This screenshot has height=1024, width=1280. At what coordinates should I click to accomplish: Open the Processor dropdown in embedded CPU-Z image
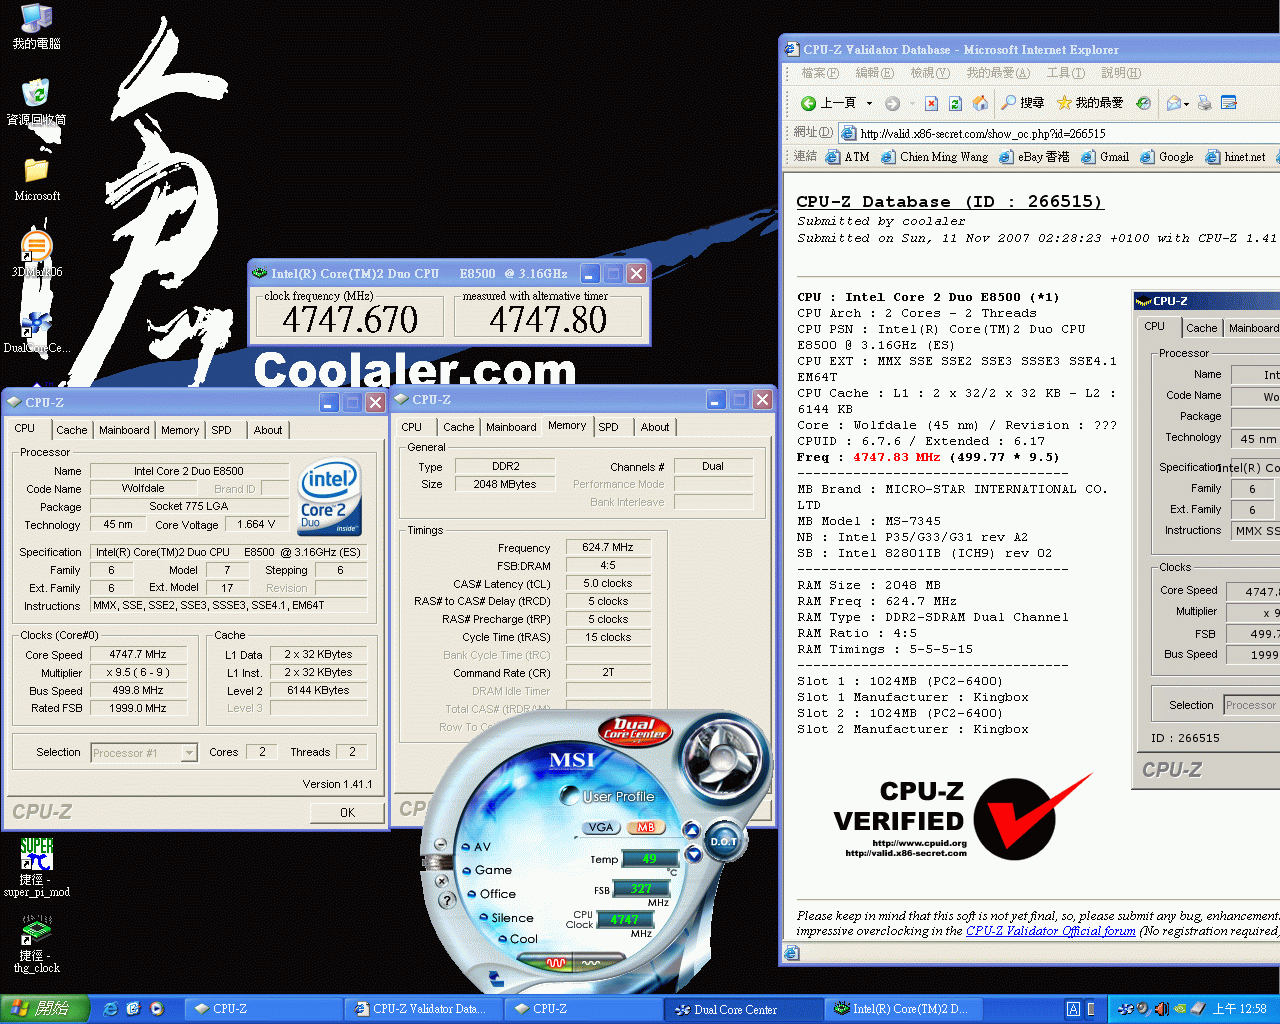click(1252, 705)
